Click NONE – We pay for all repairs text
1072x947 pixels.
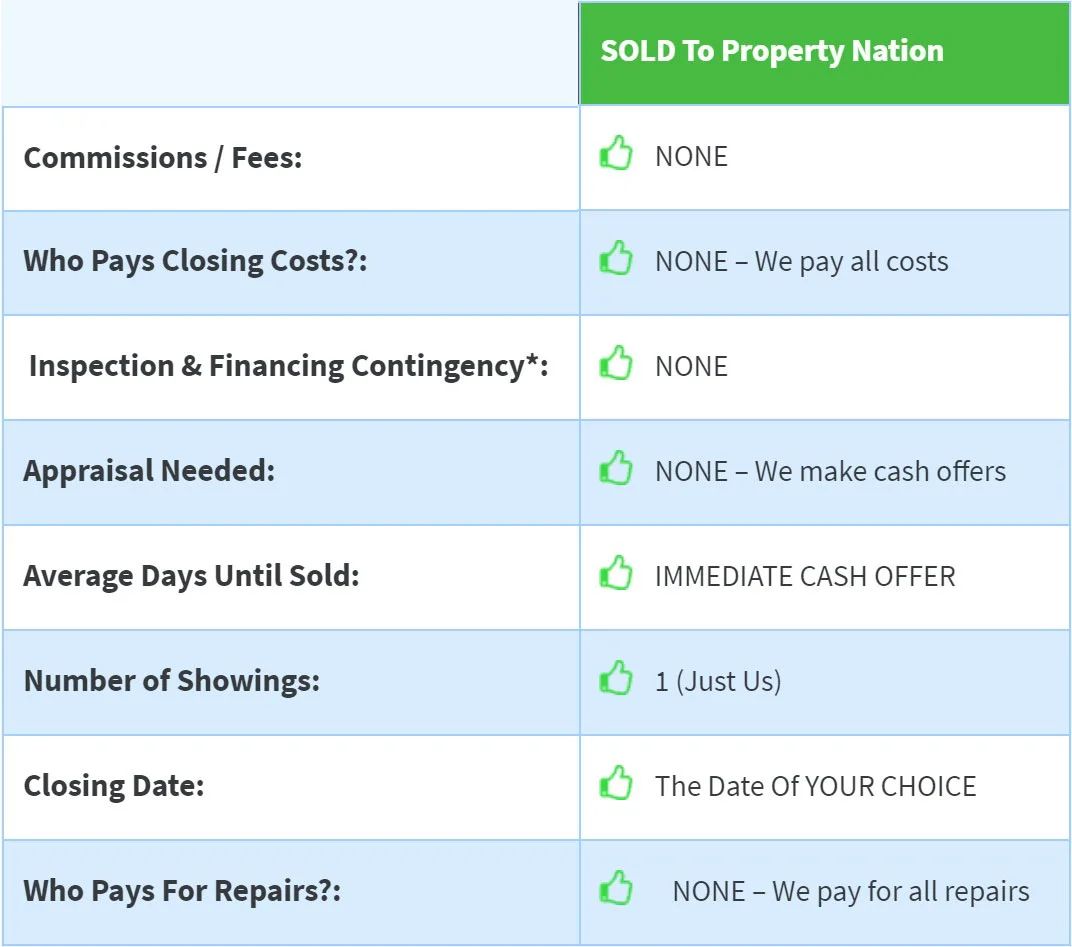coord(851,892)
